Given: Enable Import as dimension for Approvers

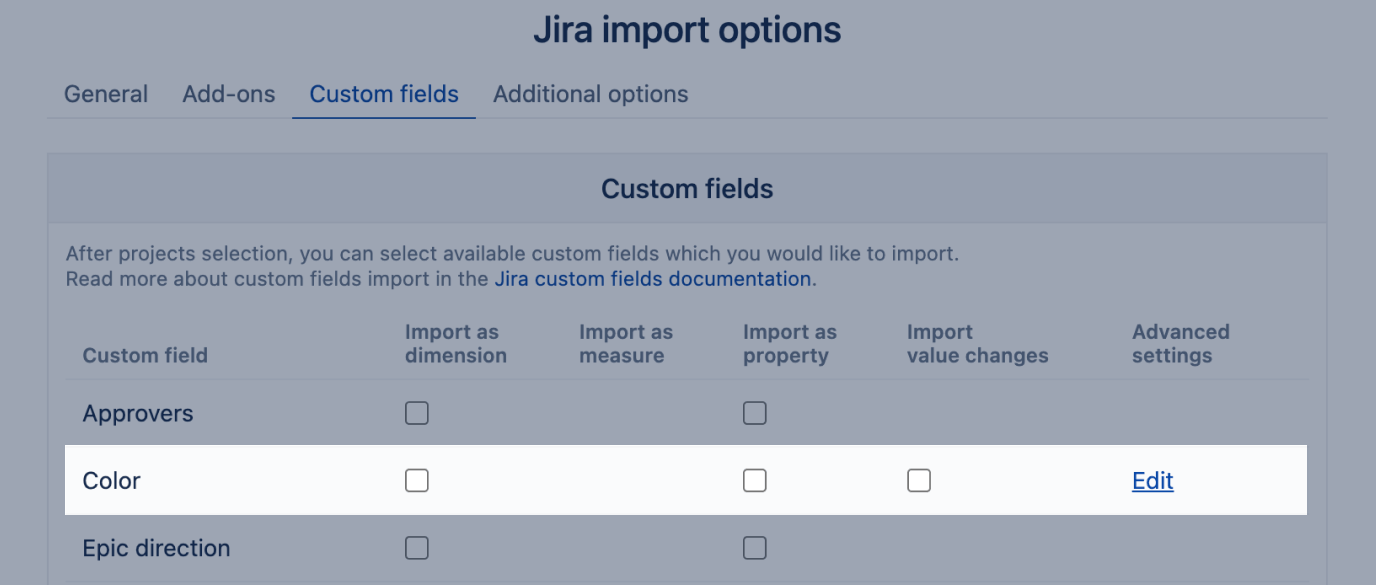Looking at the screenshot, I should tap(417, 413).
